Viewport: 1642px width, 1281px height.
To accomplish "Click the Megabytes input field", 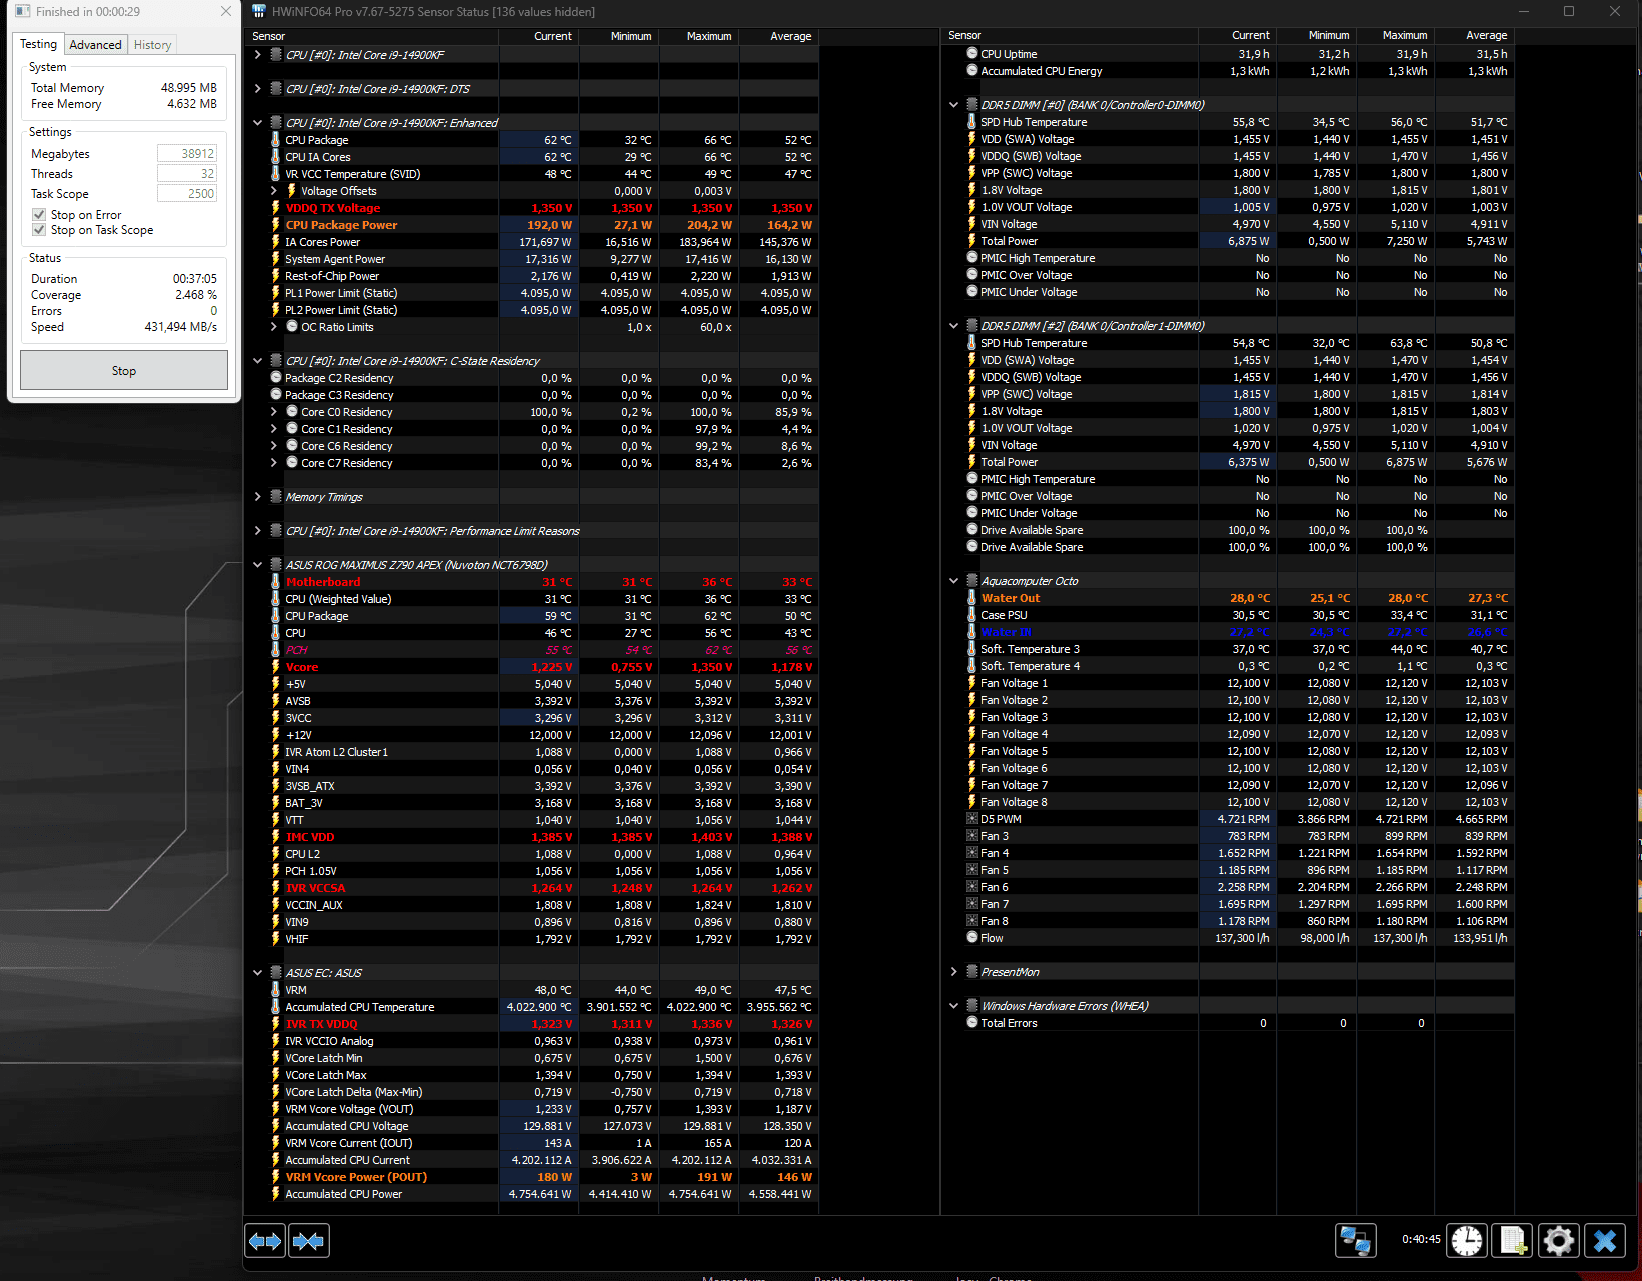I will [187, 153].
